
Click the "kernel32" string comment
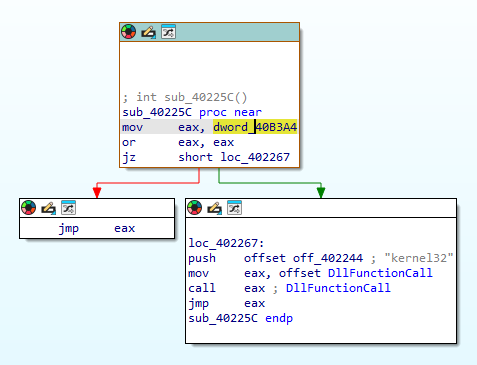(x=419, y=258)
